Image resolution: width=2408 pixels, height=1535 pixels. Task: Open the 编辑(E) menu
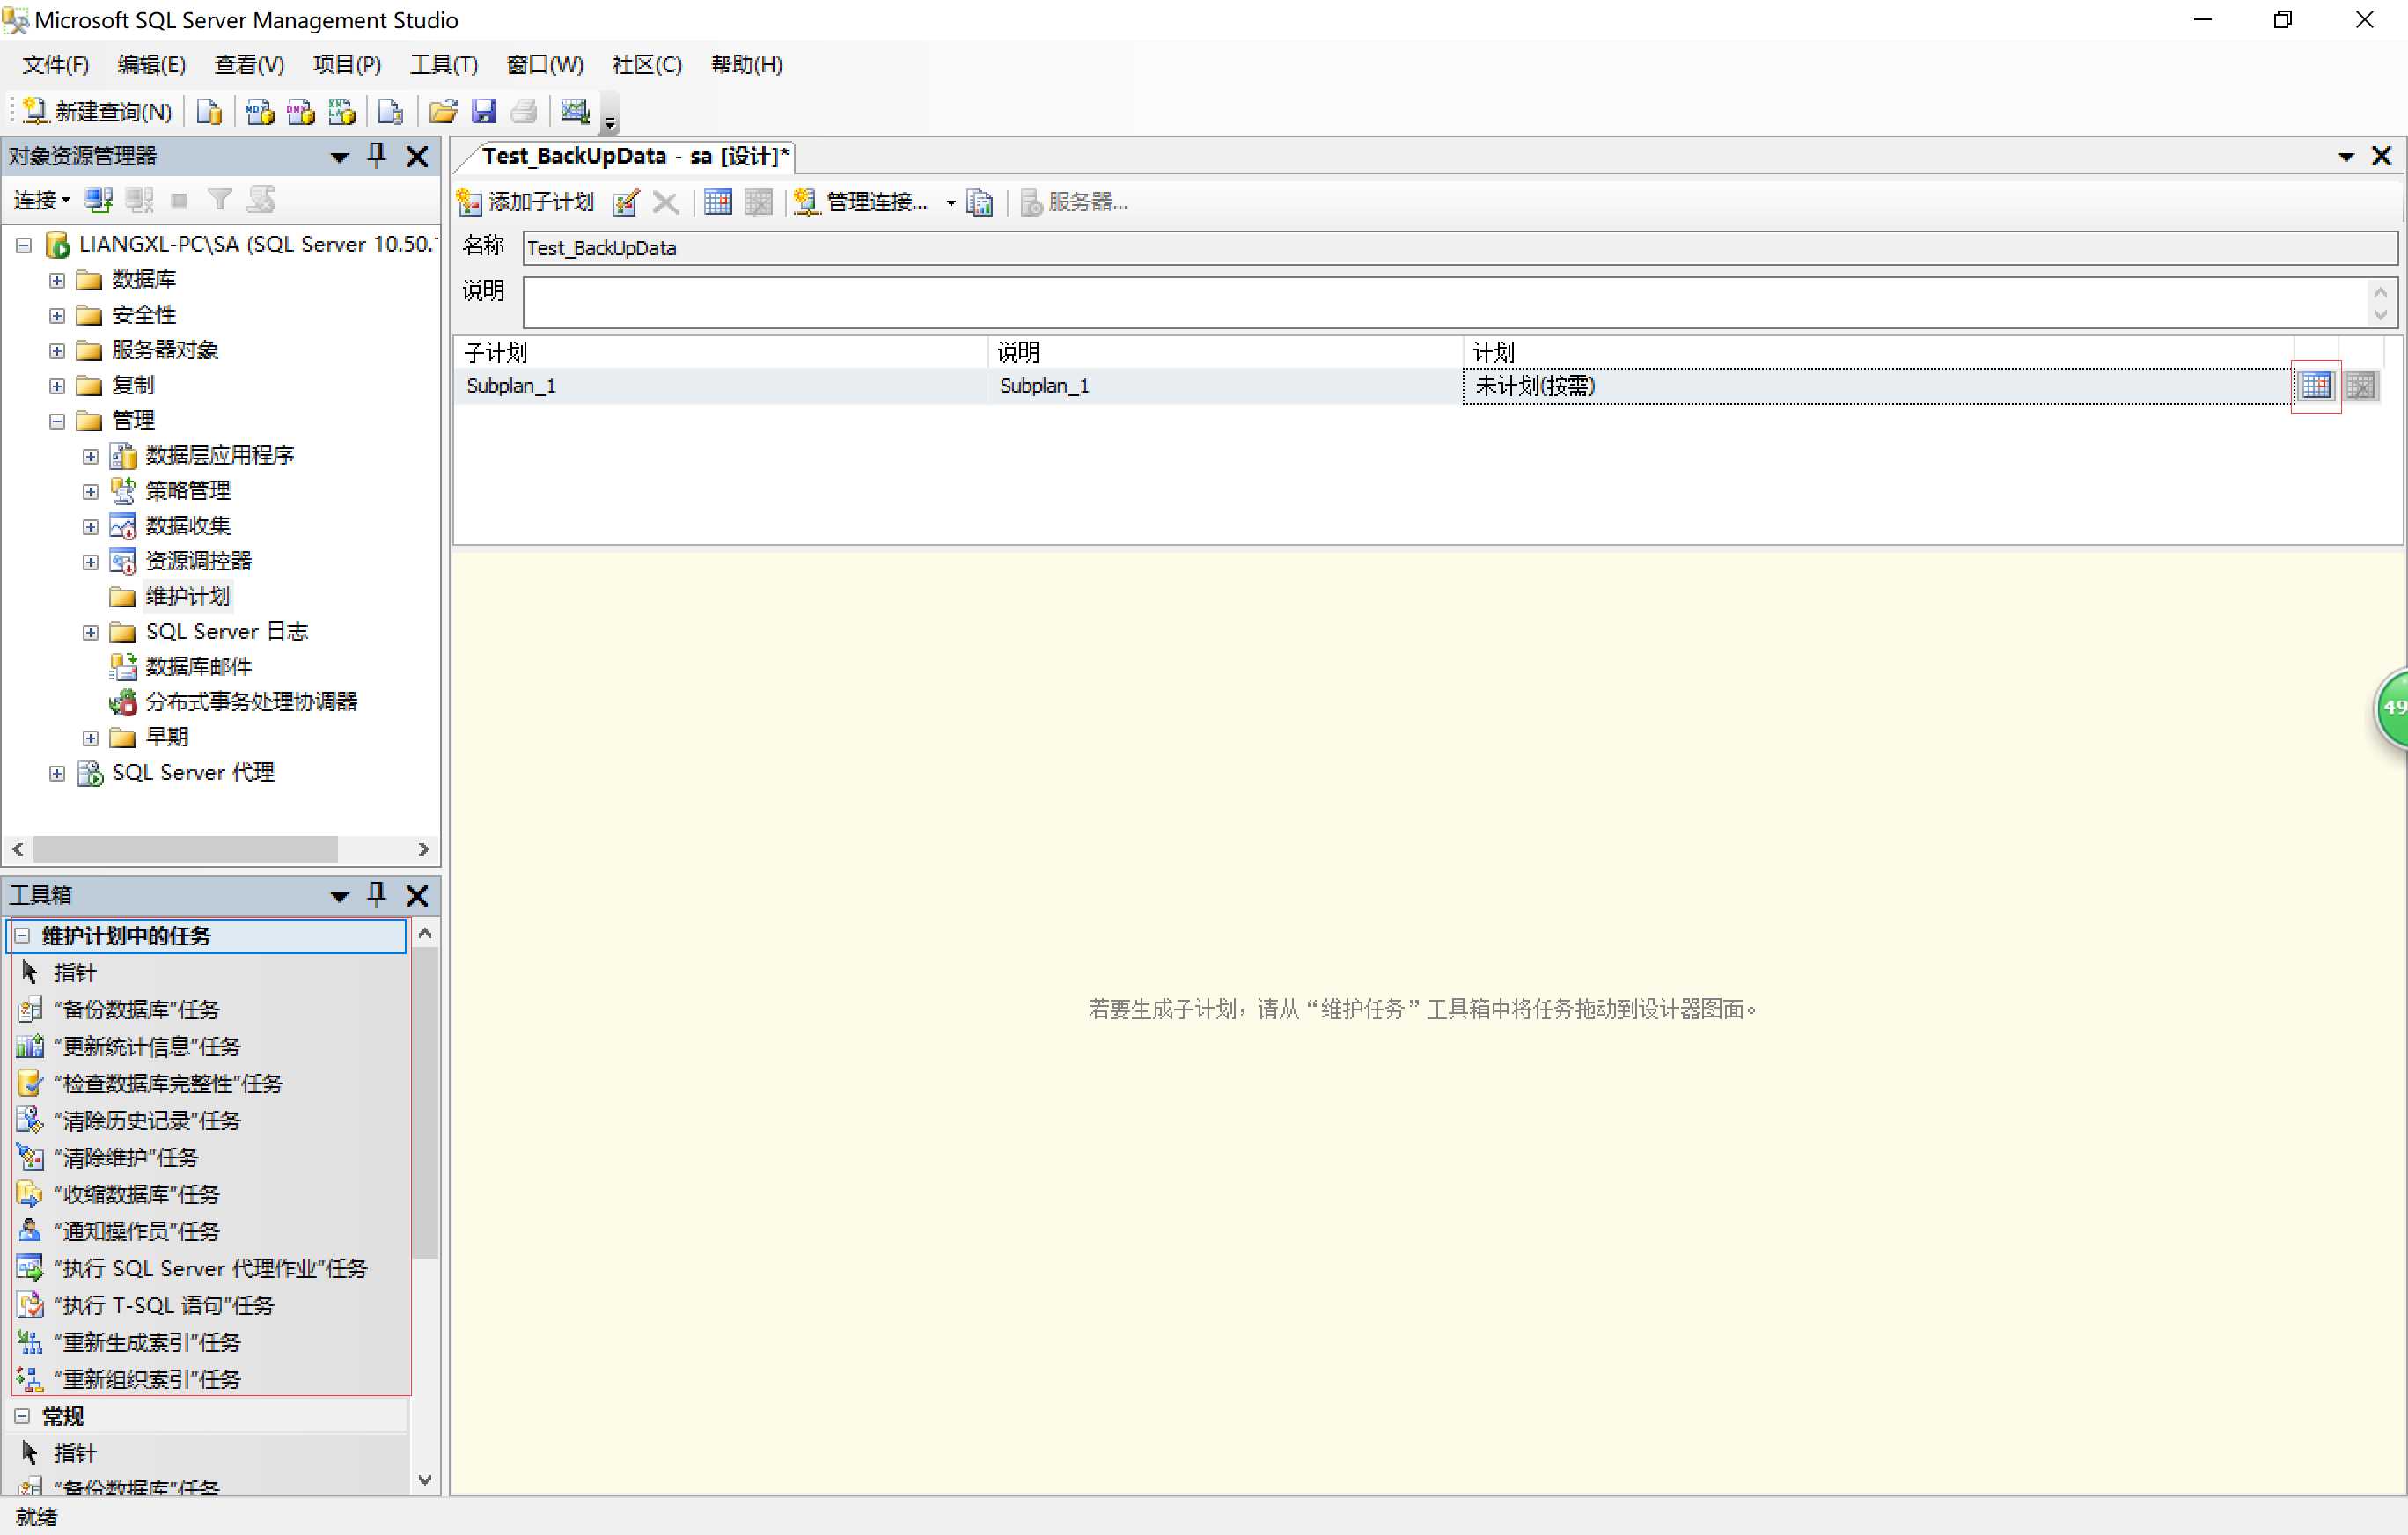tap(151, 65)
